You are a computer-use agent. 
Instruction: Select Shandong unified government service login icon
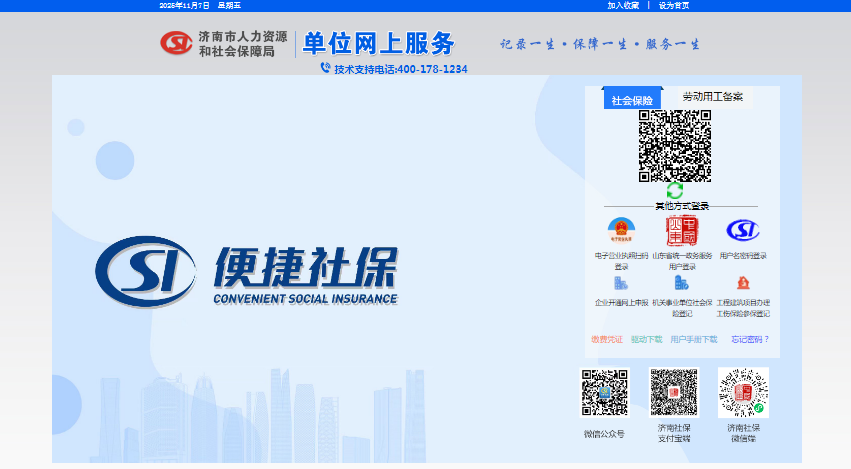(681, 231)
